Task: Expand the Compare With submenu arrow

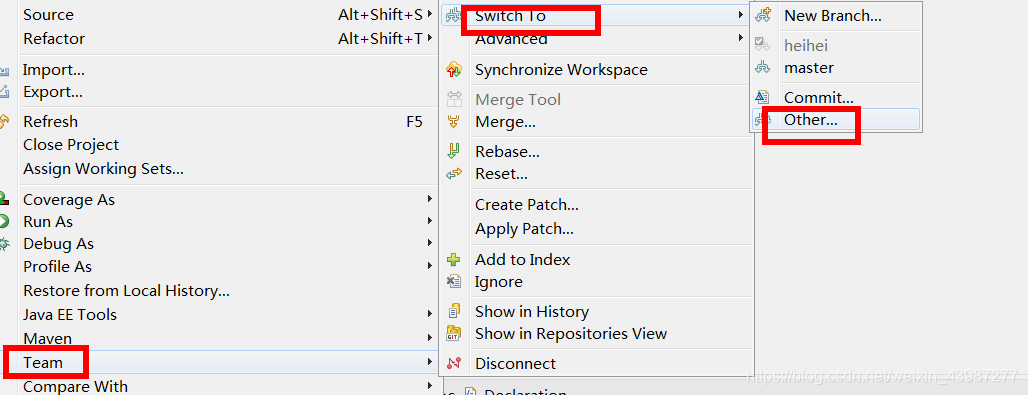Action: point(429,385)
